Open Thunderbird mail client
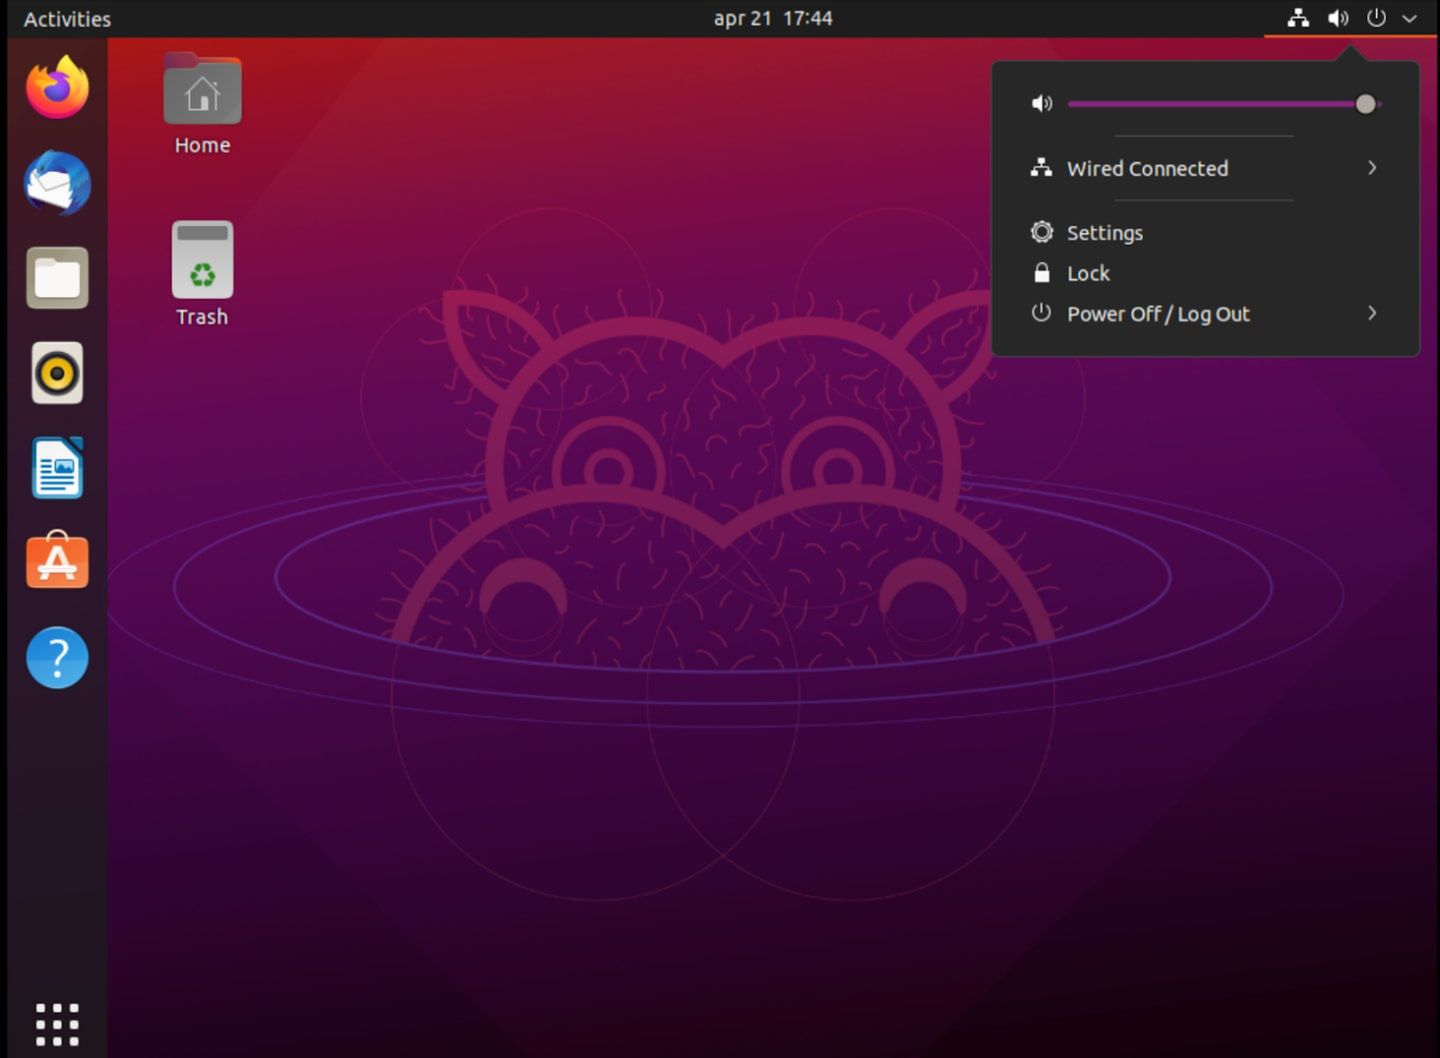1440x1058 pixels. coord(57,183)
